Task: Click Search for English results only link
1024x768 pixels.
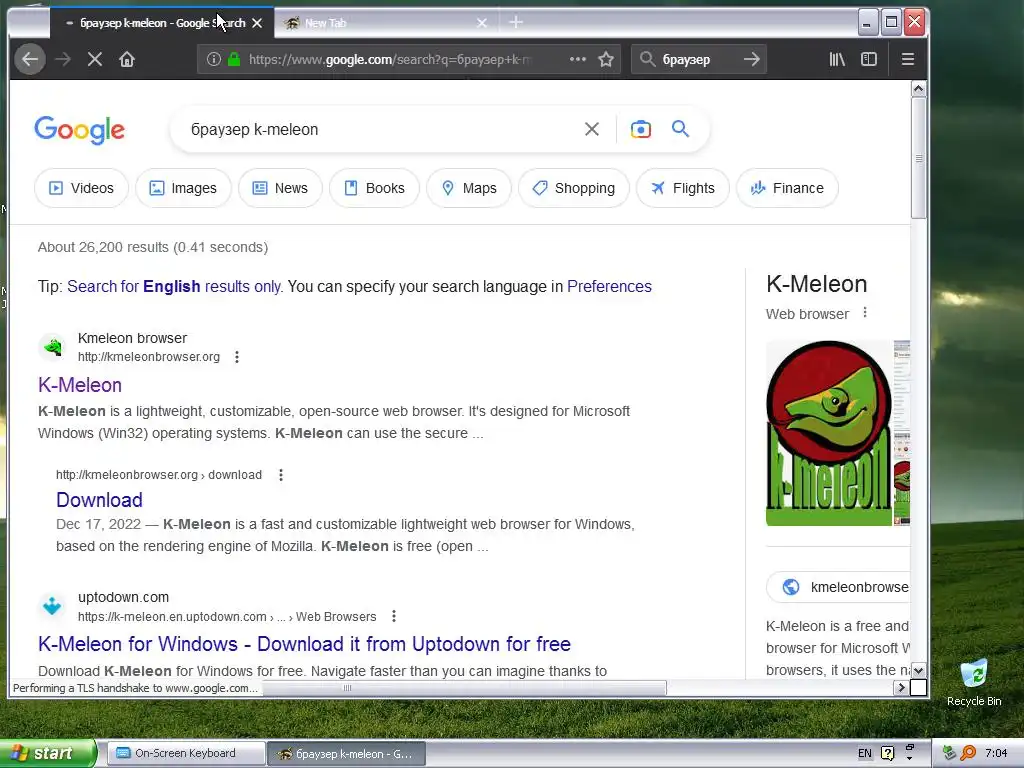Action: click(174, 287)
